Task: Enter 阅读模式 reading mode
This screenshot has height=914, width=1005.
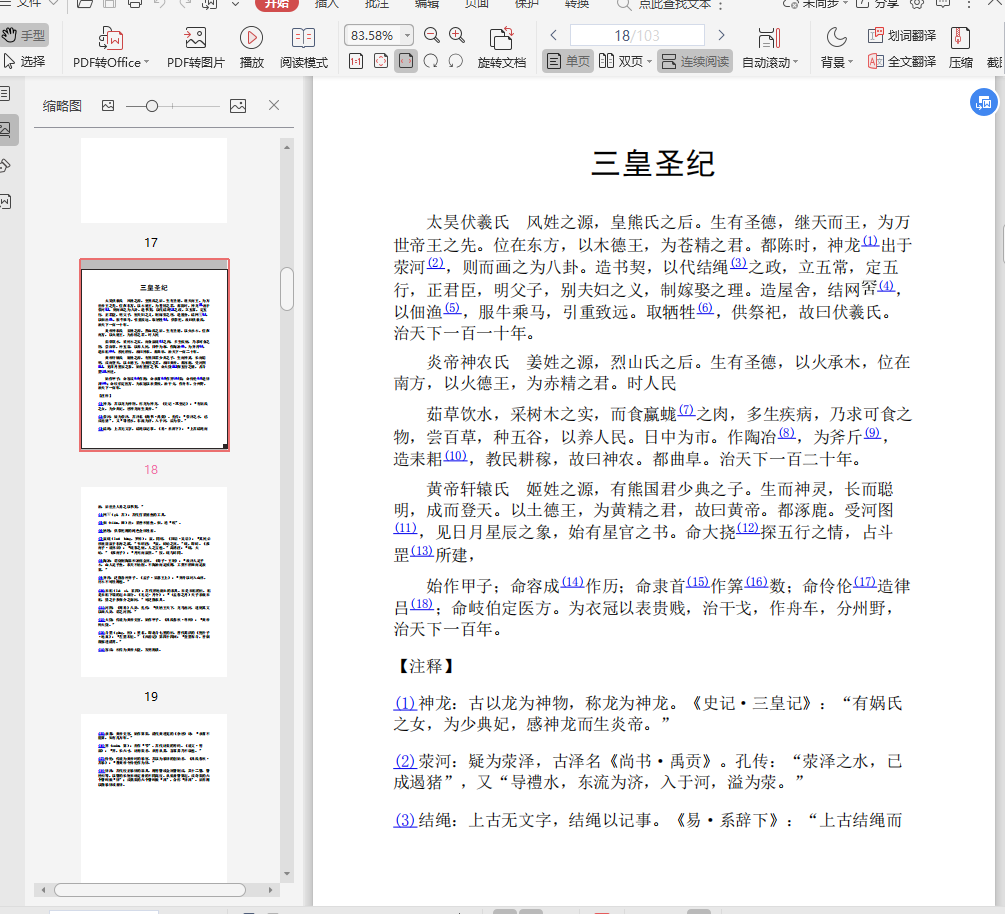Action: (303, 48)
